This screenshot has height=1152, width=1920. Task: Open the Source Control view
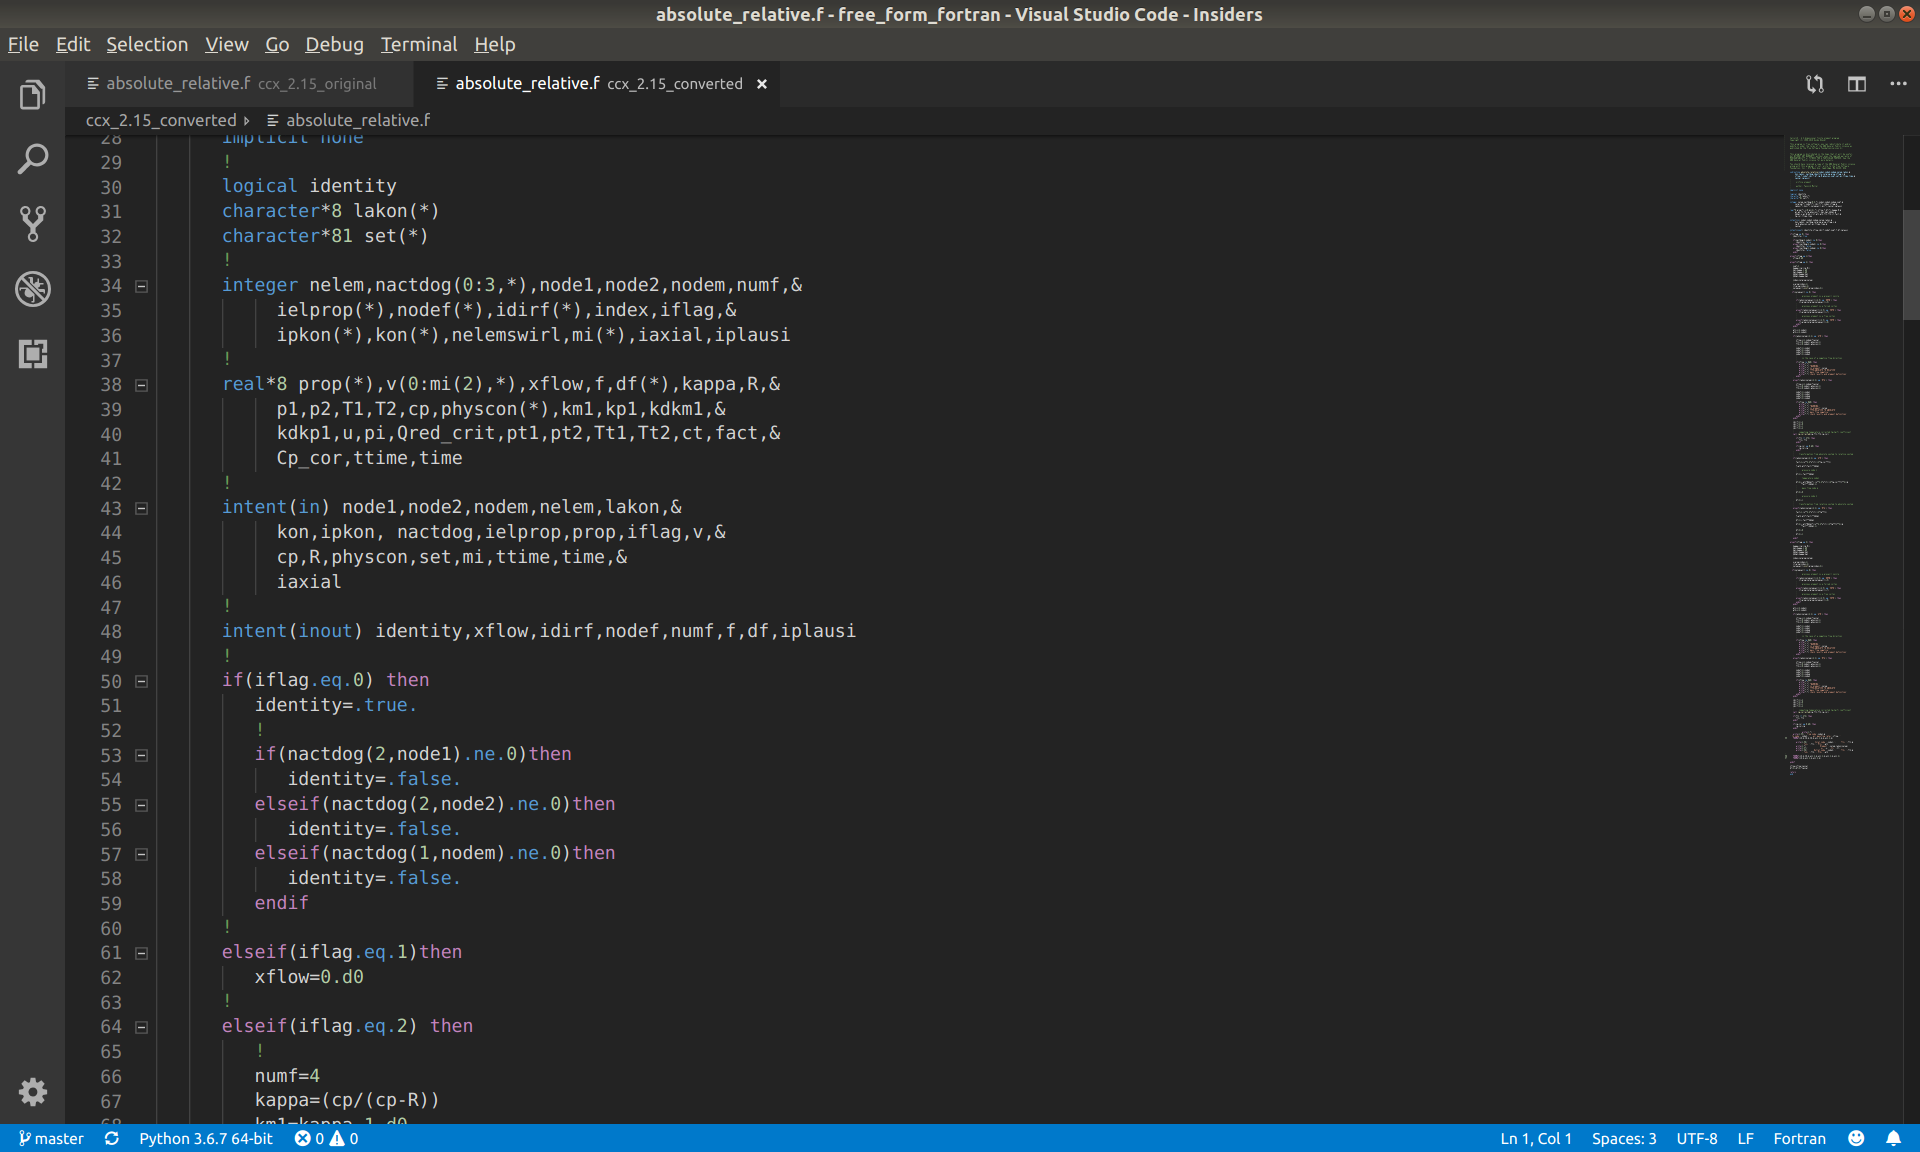click(33, 224)
